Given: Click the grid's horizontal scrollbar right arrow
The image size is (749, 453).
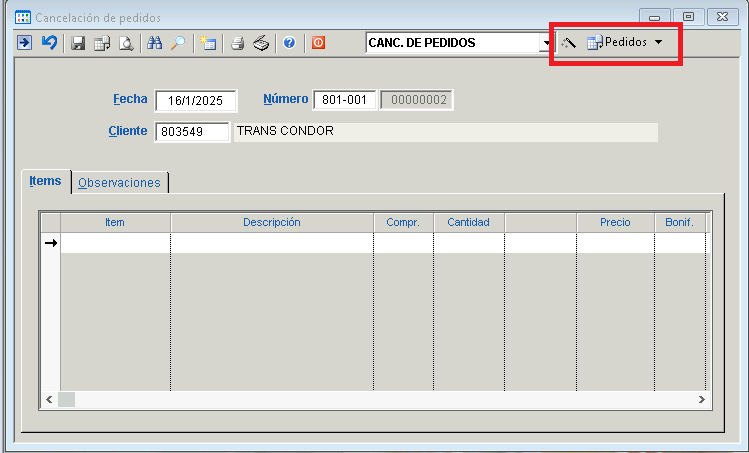Looking at the screenshot, I should coord(702,399).
